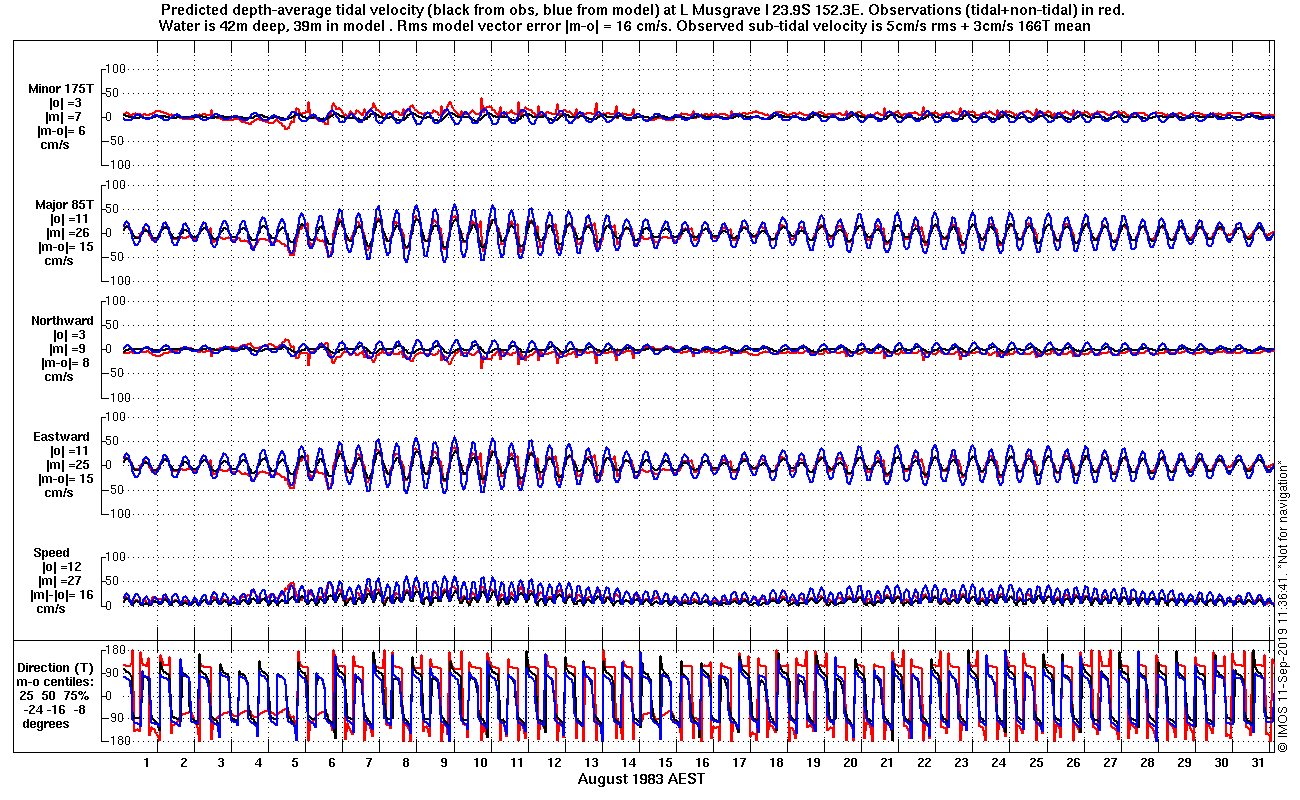
Task: Click the "m-o centiles:" text
Action: (53, 681)
